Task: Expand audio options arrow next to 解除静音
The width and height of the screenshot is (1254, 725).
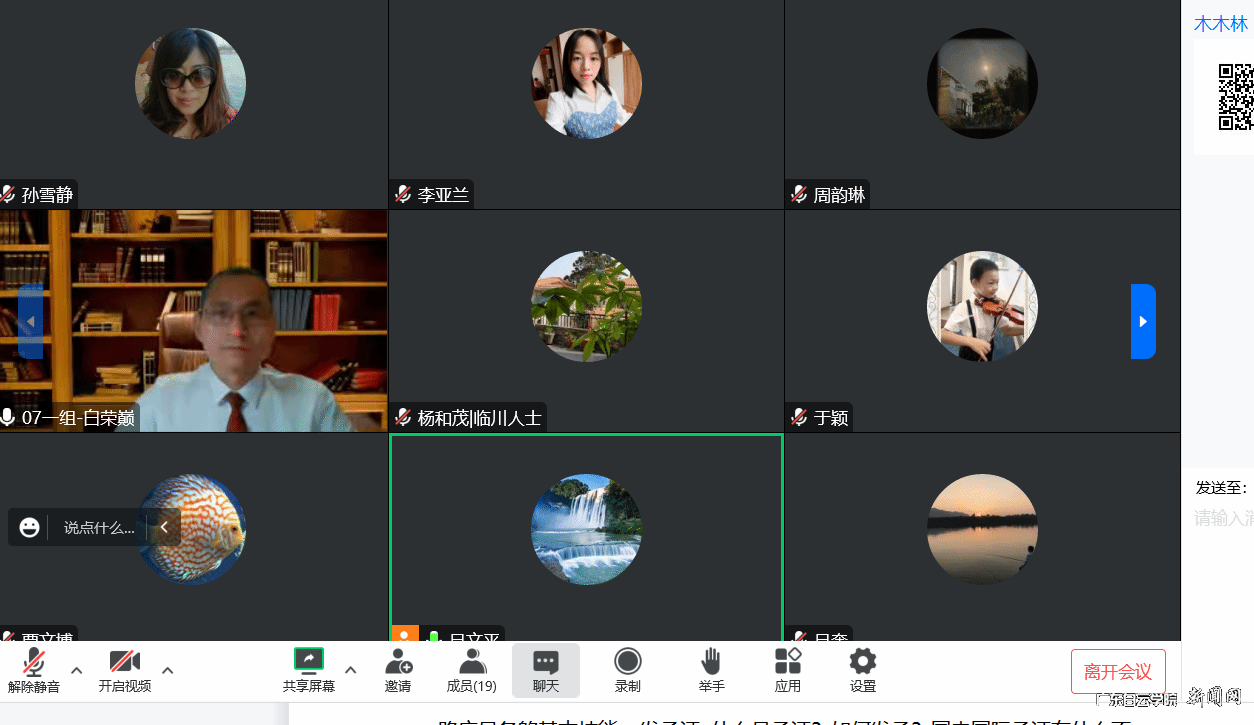Action: pos(77,670)
